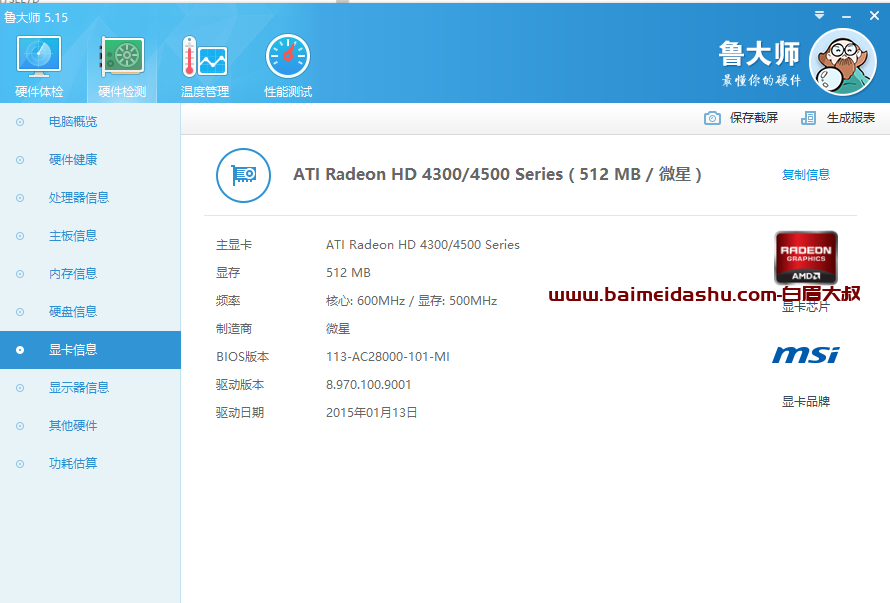Click the 硬件检测 tab label
890x603 pixels.
[122, 91]
